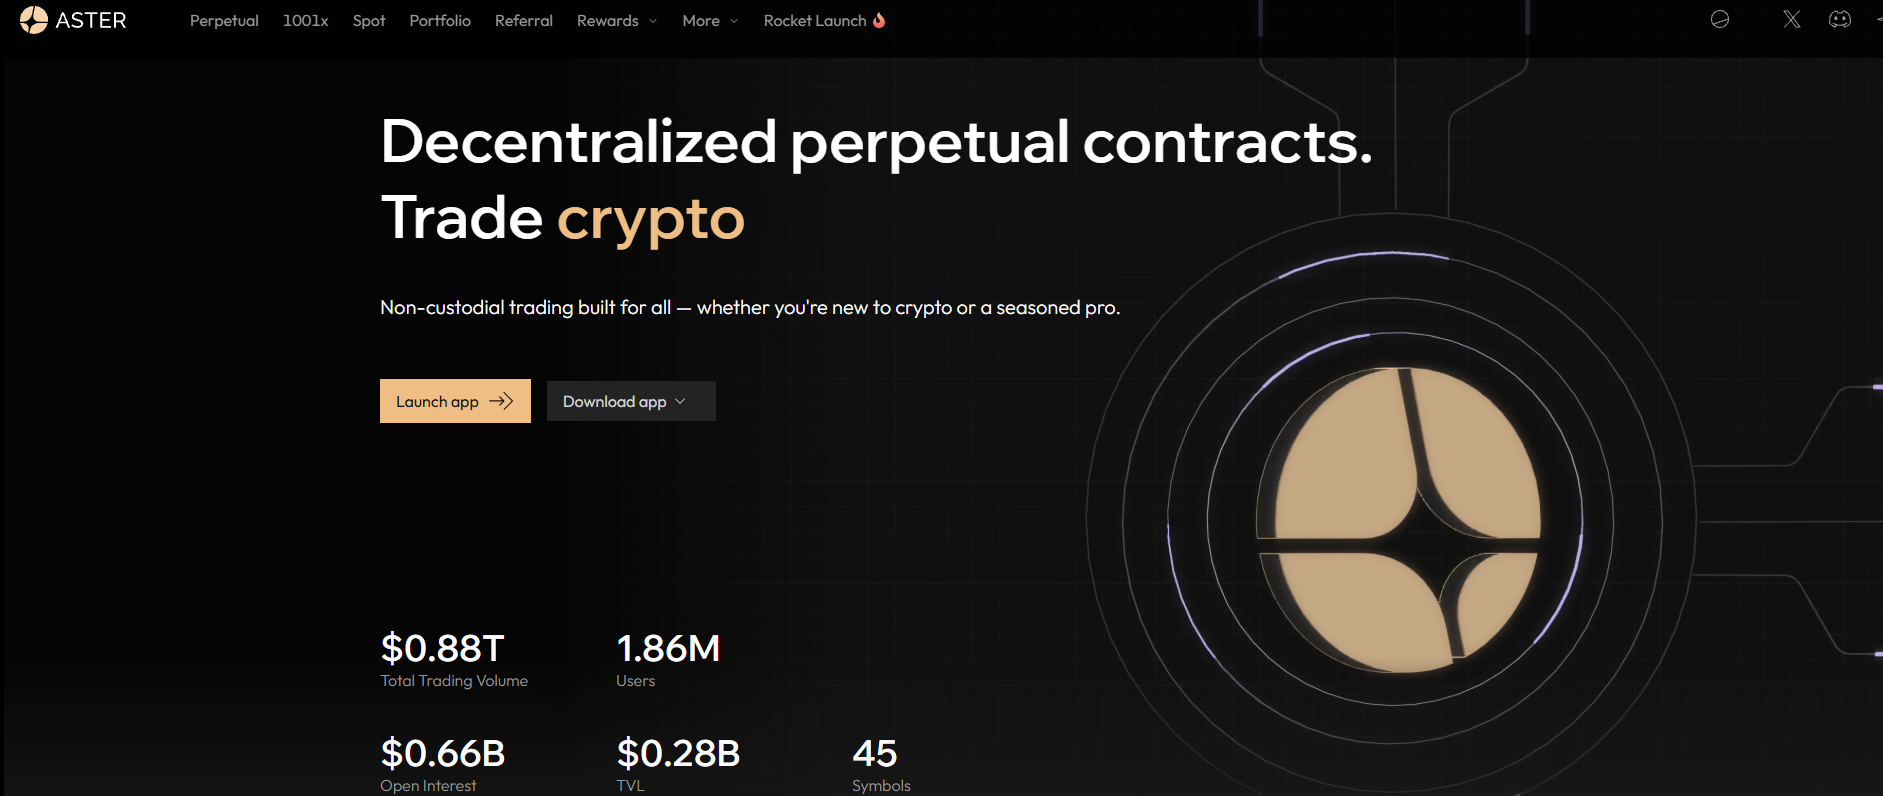This screenshot has height=796, width=1883.
Task: Open the Rocket Launch link
Action: [x=814, y=21]
